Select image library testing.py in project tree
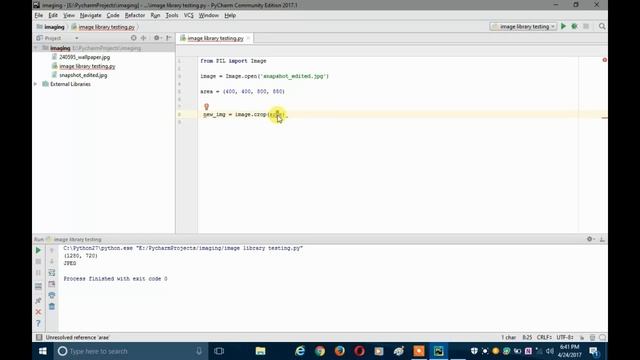Image resolution: width=640 pixels, height=360 pixels. point(87,66)
